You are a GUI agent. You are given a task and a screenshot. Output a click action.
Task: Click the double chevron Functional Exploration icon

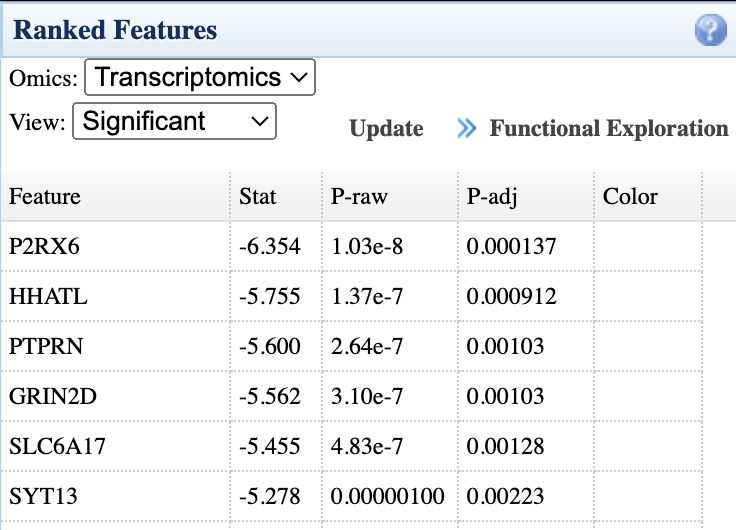[x=466, y=129]
